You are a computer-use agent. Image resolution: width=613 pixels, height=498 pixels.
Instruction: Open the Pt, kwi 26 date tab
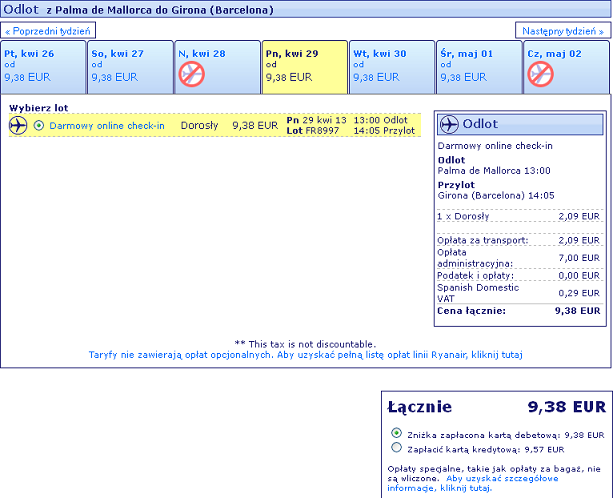(43, 67)
